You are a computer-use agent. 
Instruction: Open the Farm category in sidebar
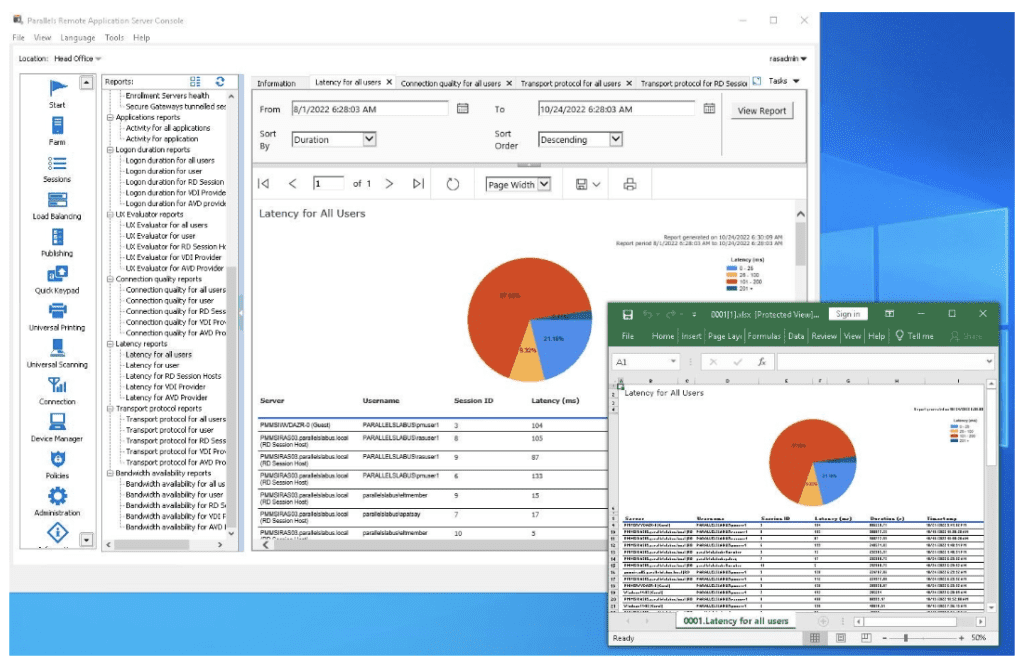tap(57, 129)
